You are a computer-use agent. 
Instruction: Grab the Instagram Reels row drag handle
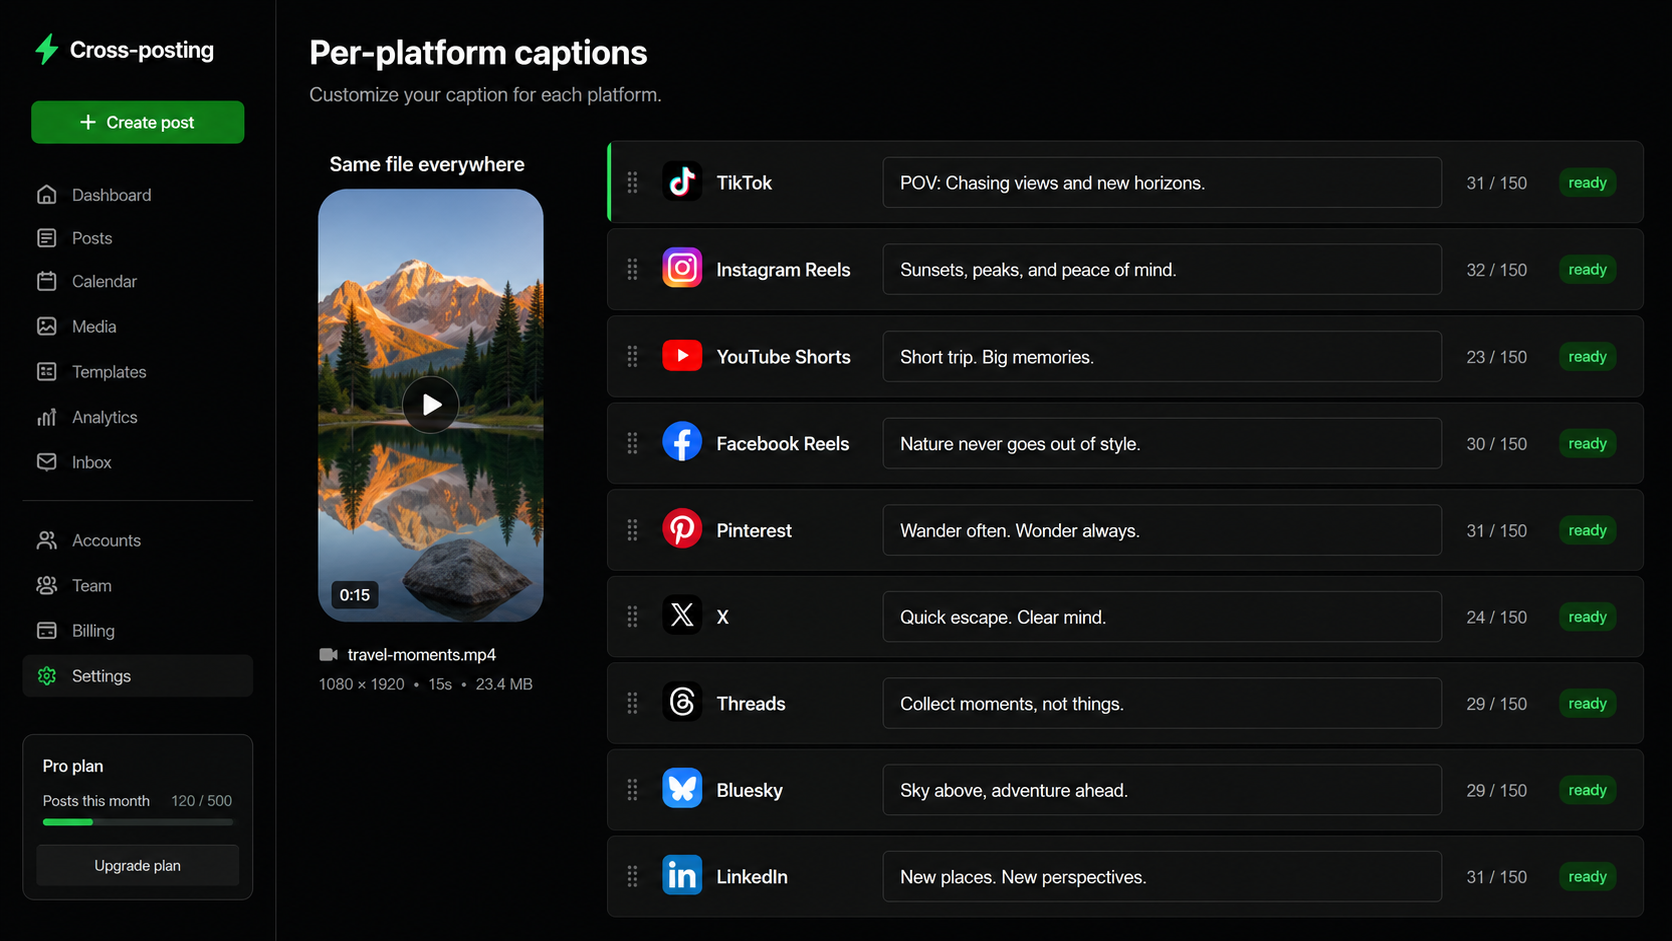(632, 269)
